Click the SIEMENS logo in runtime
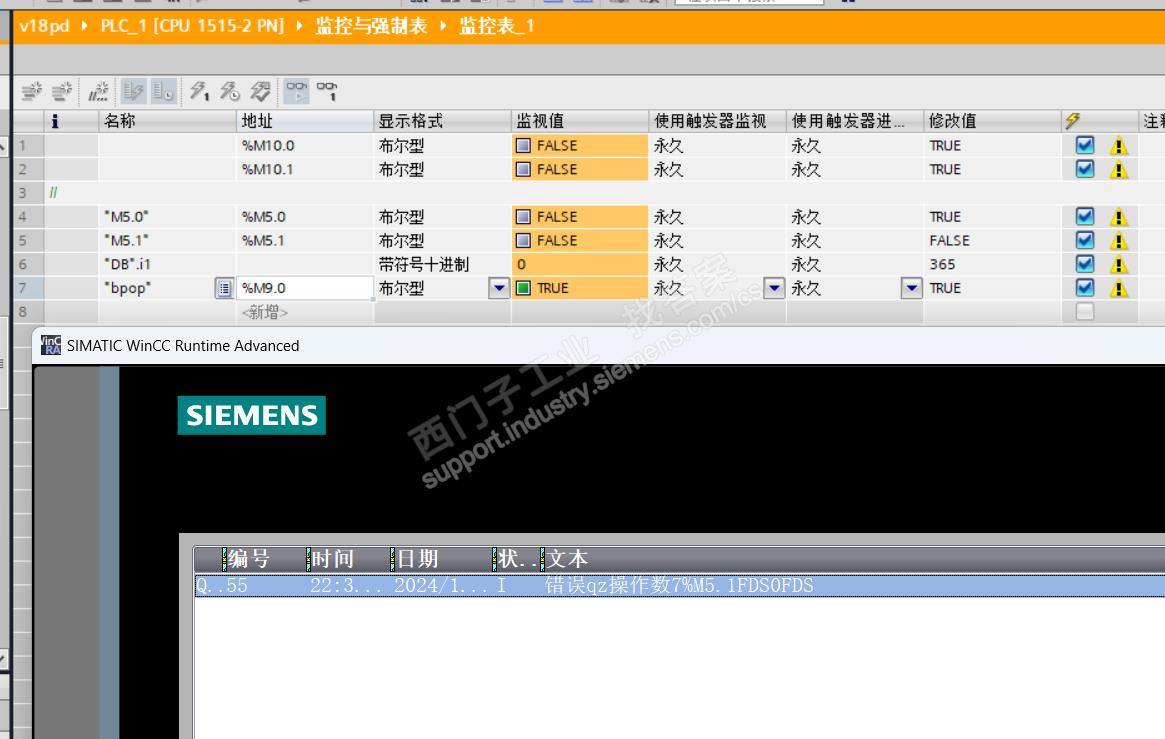This screenshot has width=1165, height=739. coord(251,415)
